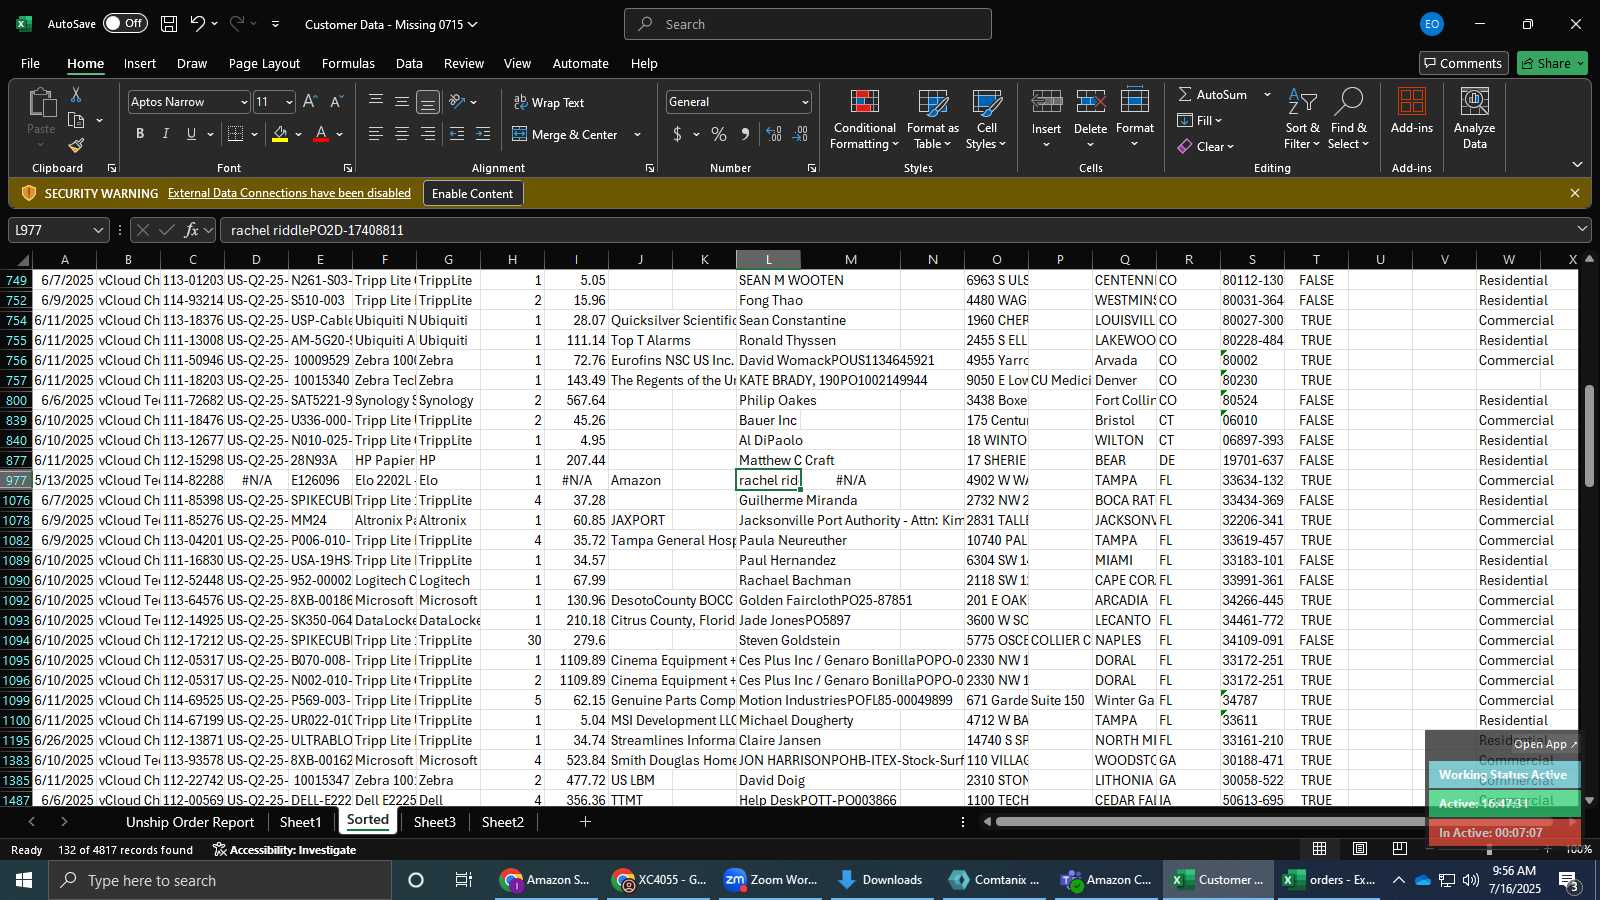
Task: Launch Analyze Data
Action: pos(1474,119)
